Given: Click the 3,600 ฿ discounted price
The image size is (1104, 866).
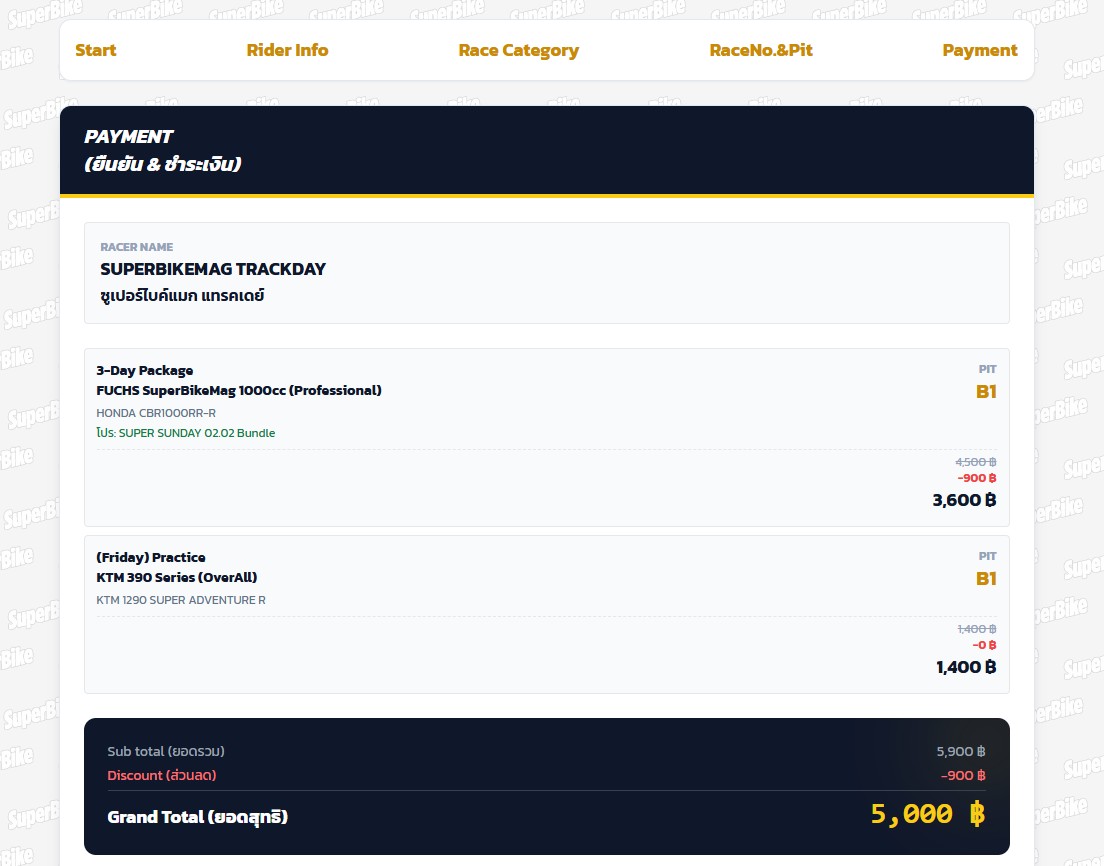Looking at the screenshot, I should [x=964, y=500].
